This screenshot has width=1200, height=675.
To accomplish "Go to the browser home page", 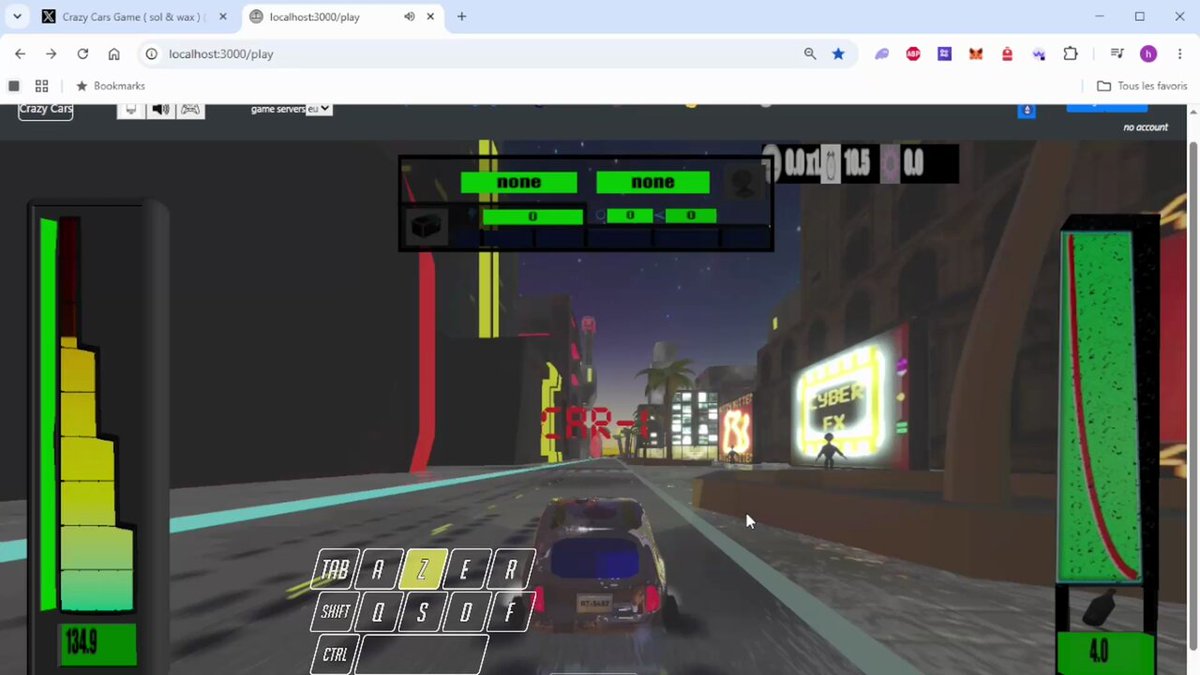I will (114, 54).
